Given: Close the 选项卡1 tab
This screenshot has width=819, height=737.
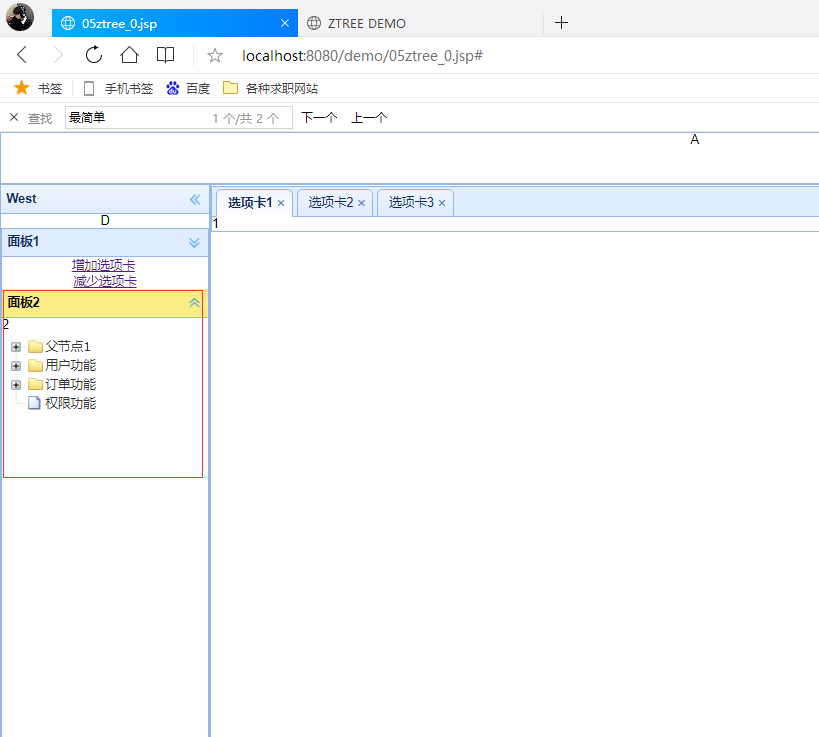Looking at the screenshot, I should pyautogui.click(x=281, y=203).
